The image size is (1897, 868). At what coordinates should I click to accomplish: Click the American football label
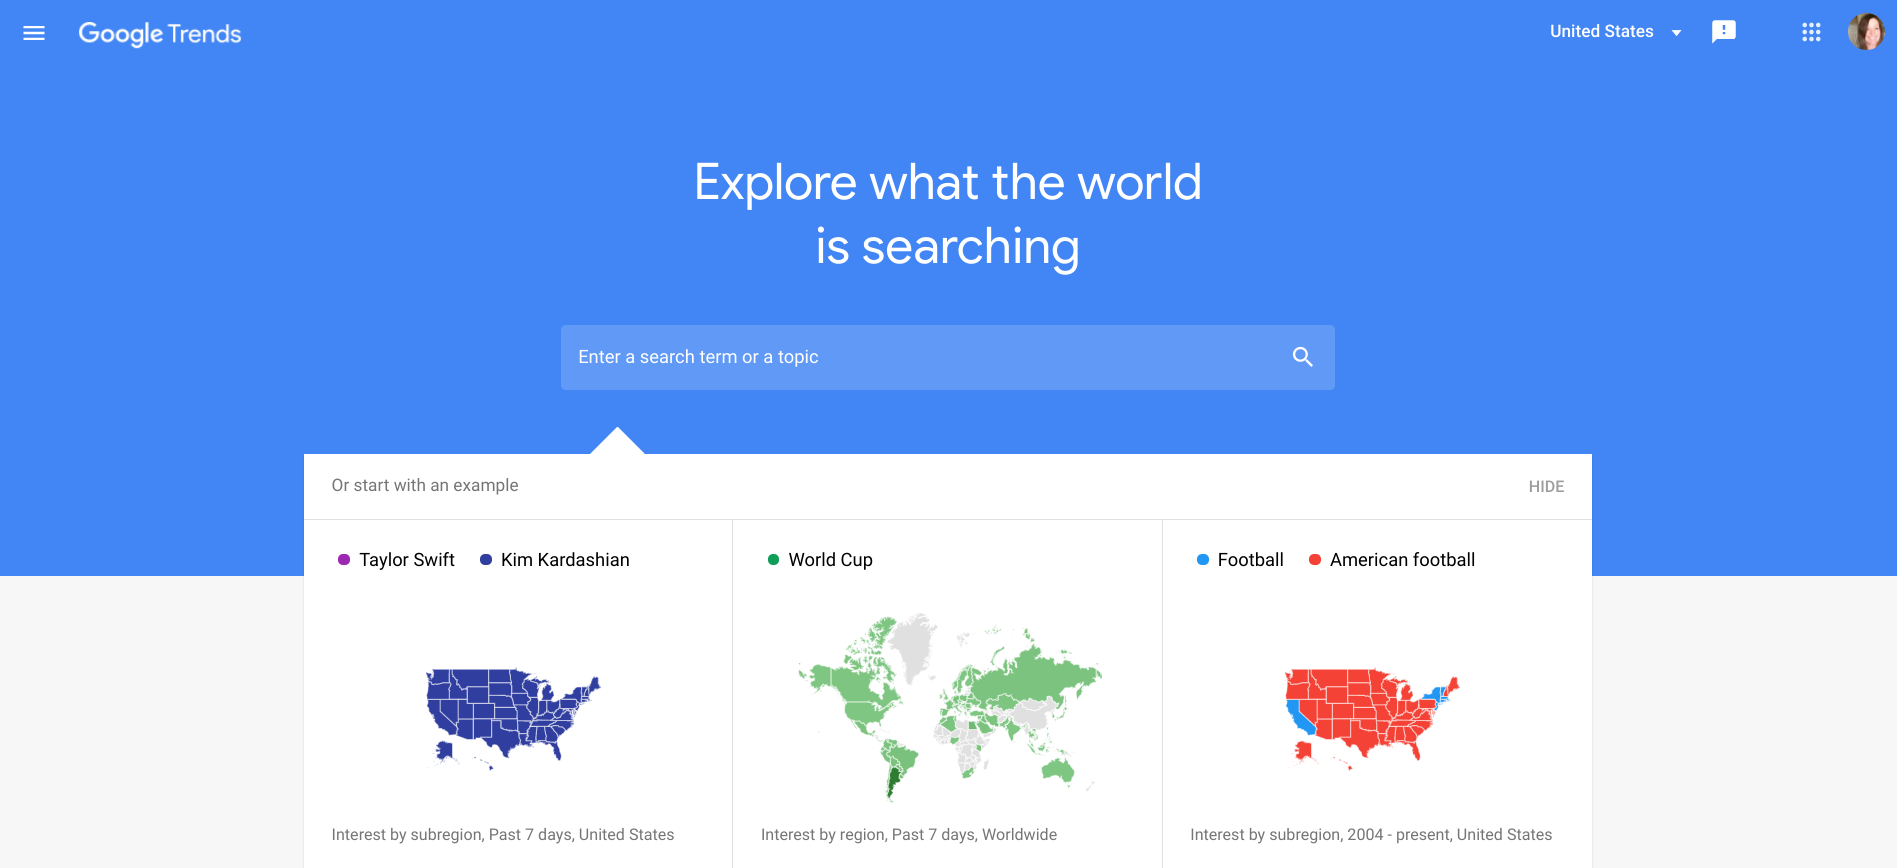[x=1402, y=560]
